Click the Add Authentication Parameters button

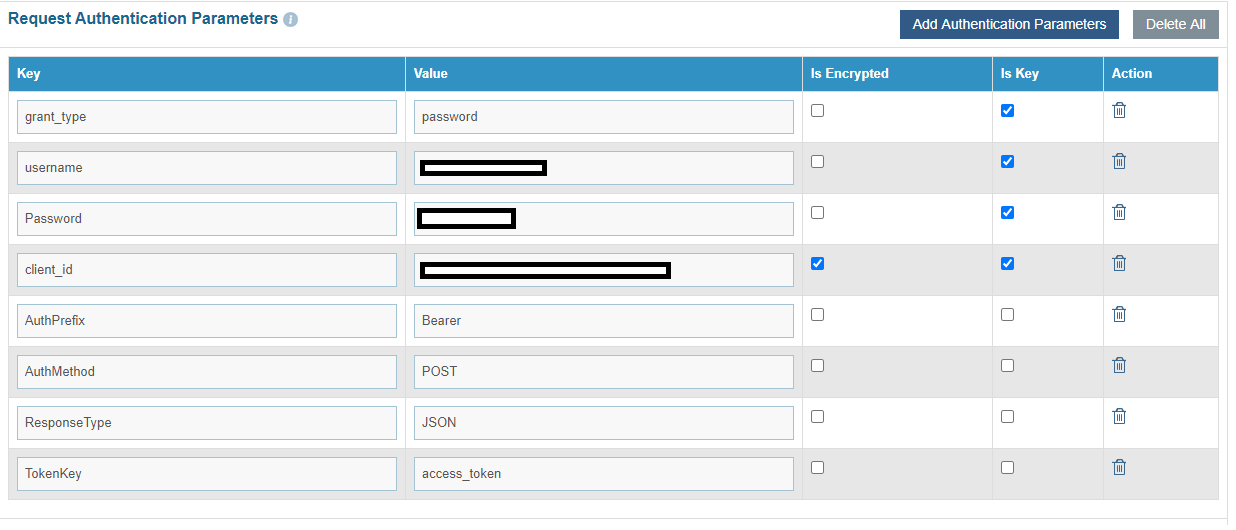pyautogui.click(x=1009, y=25)
